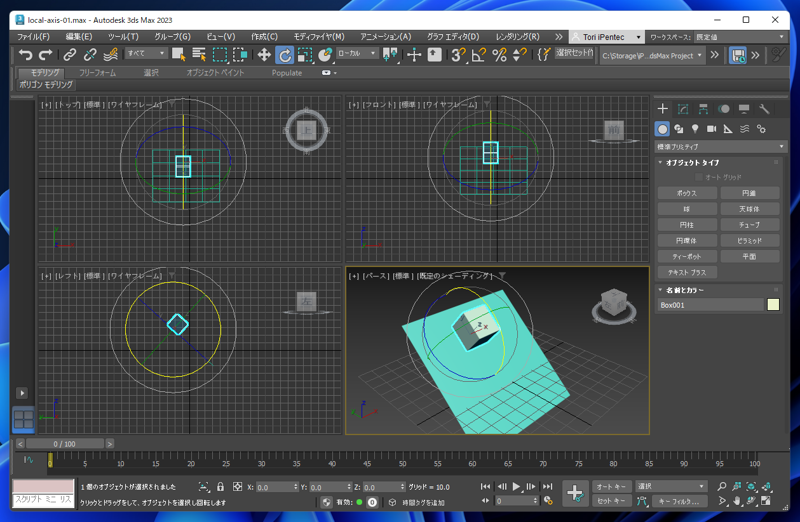Open Select by Name list icon
Screen dimensions: 800x522
pyautogui.click(x=199, y=55)
